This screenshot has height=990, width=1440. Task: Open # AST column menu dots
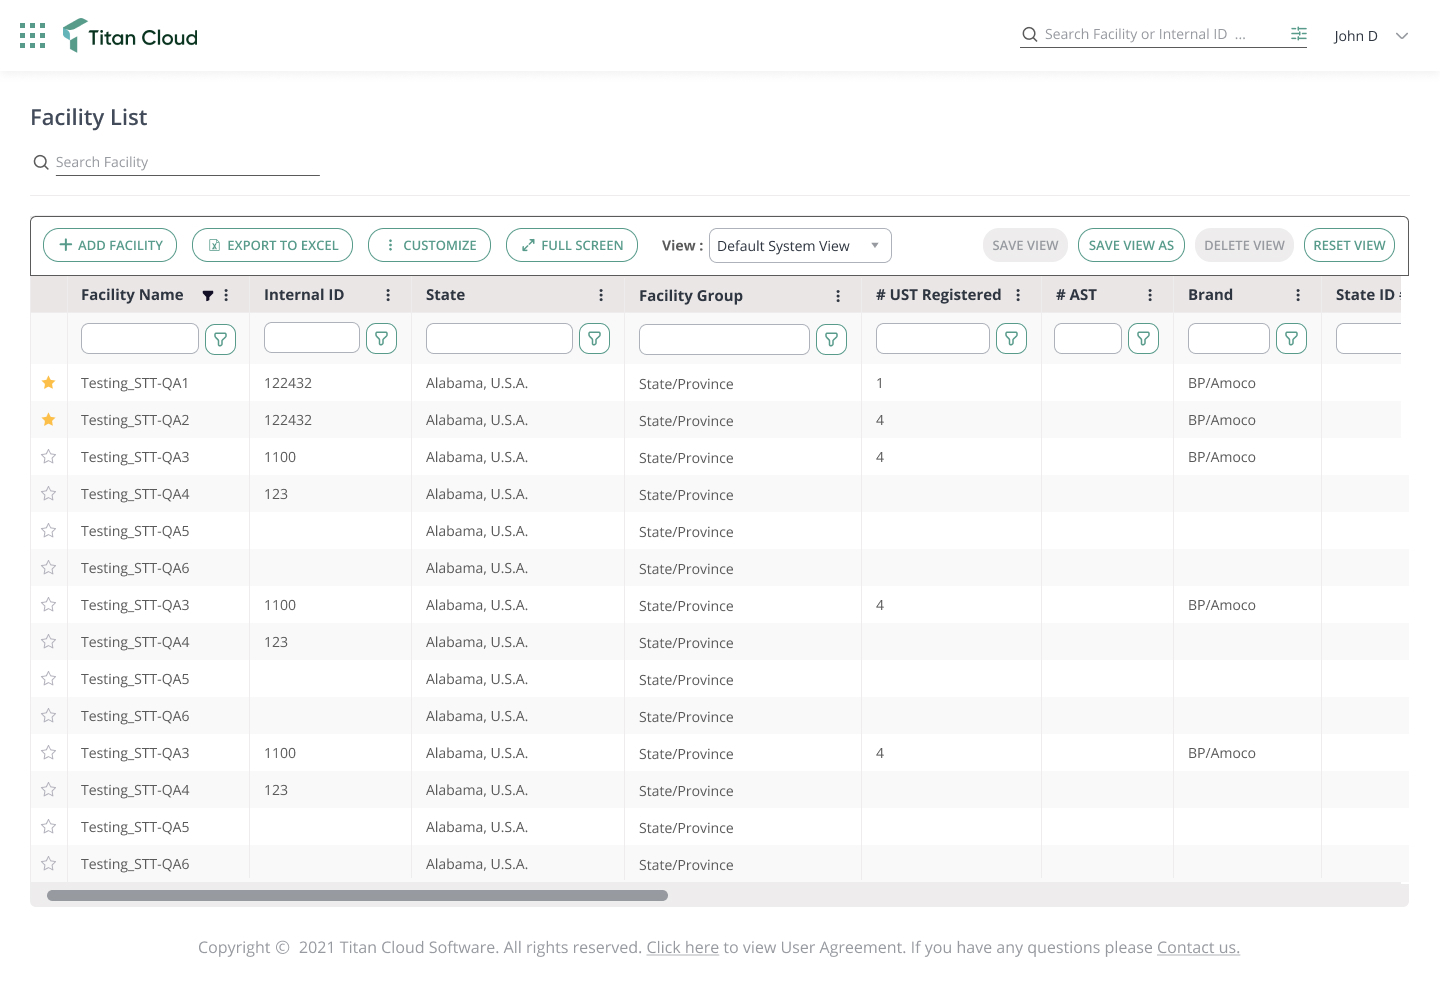[1150, 295]
